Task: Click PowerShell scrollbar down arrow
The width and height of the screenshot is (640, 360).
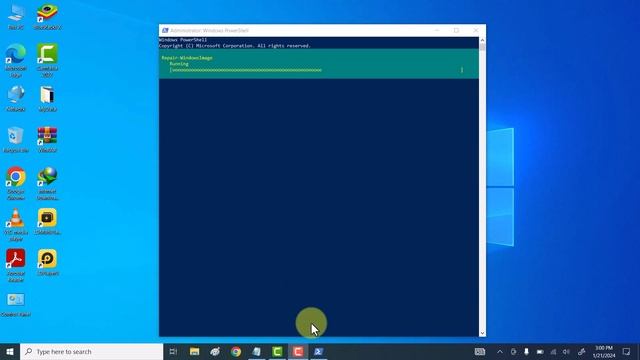Action: [482, 333]
